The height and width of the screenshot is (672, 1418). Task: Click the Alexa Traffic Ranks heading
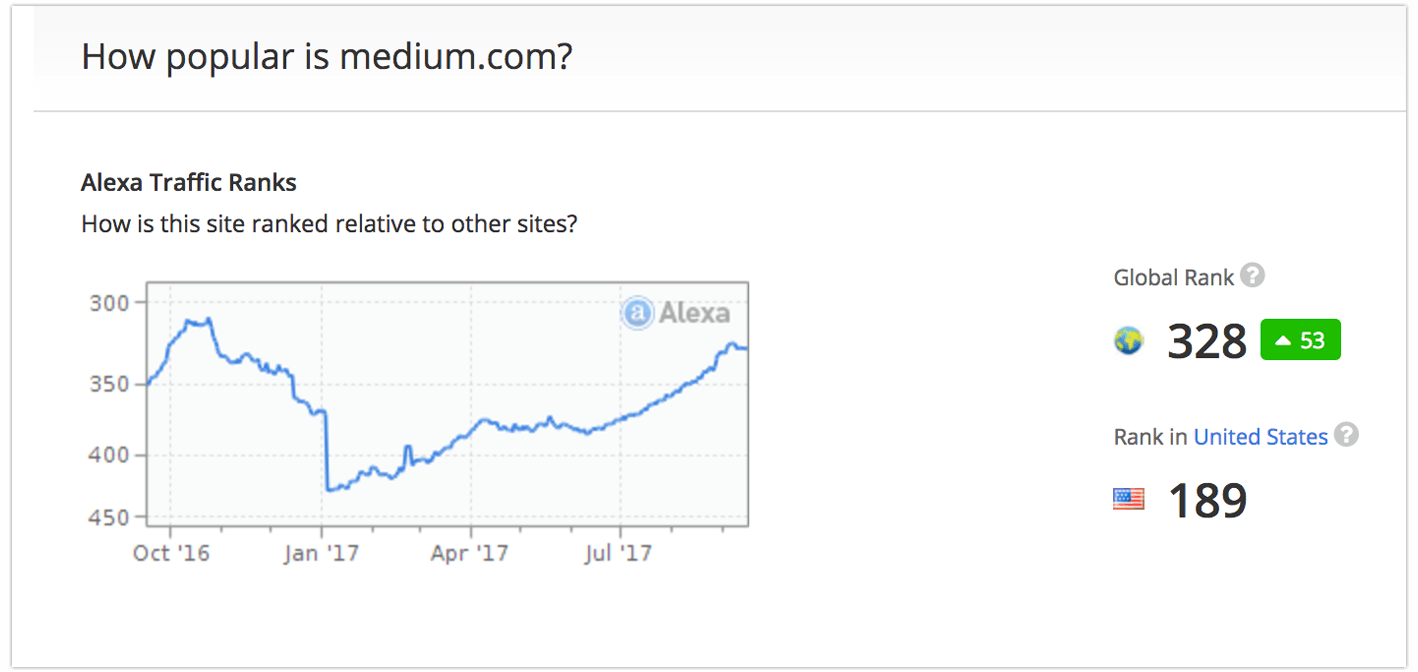pyautogui.click(x=189, y=183)
